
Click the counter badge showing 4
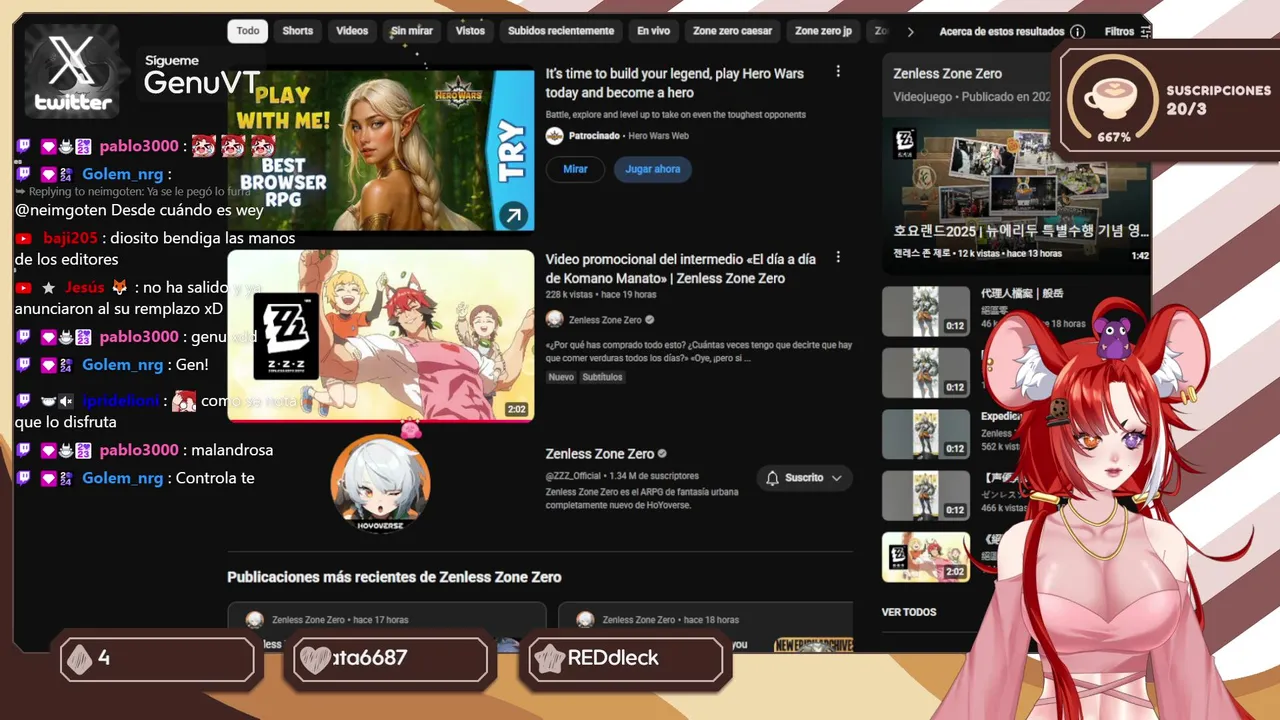point(158,659)
